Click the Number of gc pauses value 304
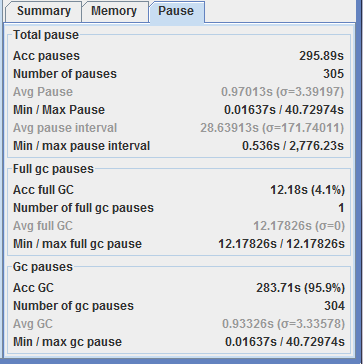This screenshot has width=363, height=364. (x=334, y=306)
